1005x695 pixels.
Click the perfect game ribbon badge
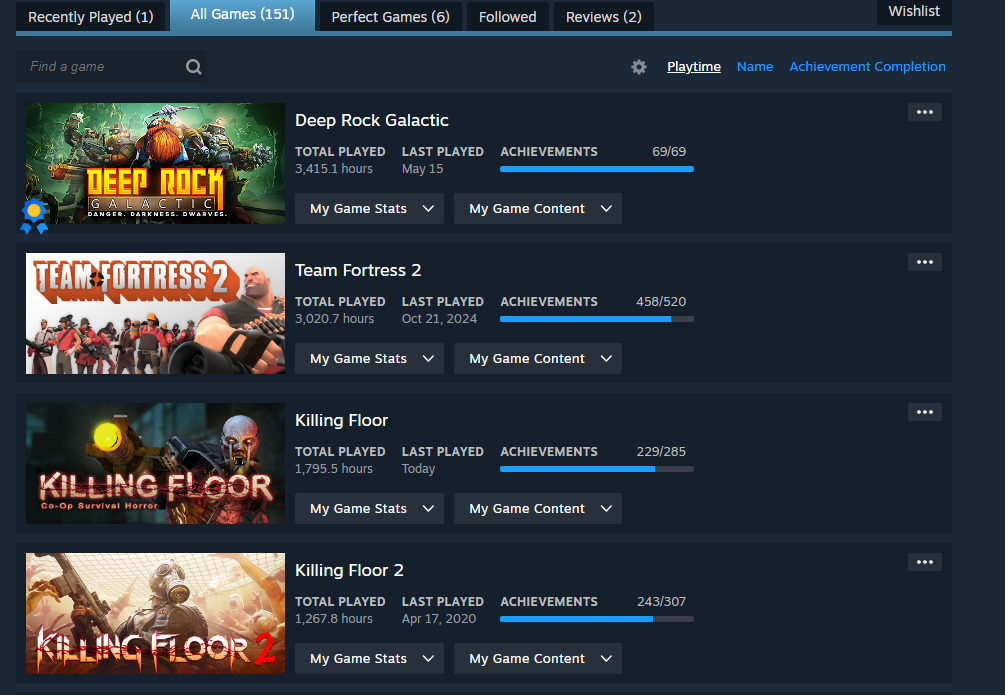point(34,216)
